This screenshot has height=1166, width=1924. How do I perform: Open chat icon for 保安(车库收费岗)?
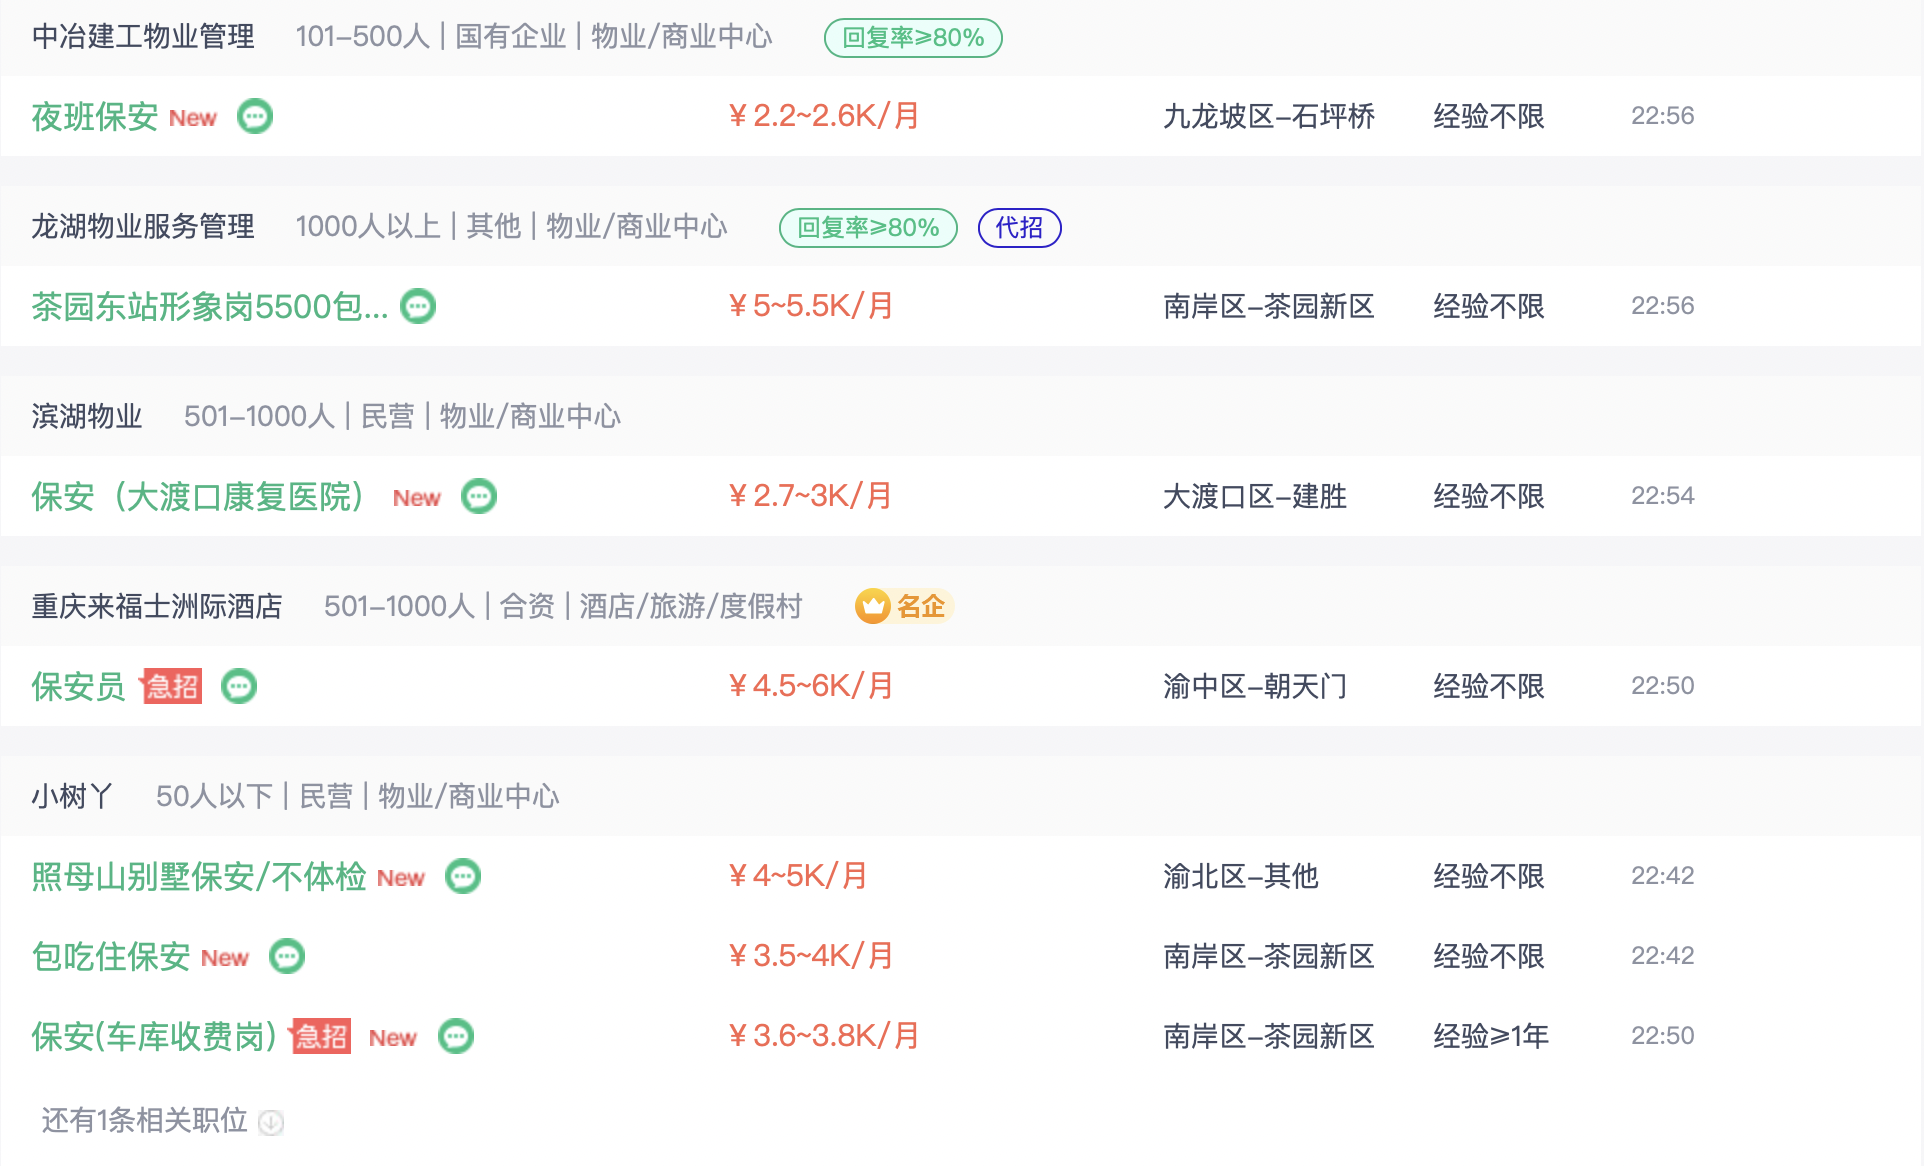[456, 1036]
